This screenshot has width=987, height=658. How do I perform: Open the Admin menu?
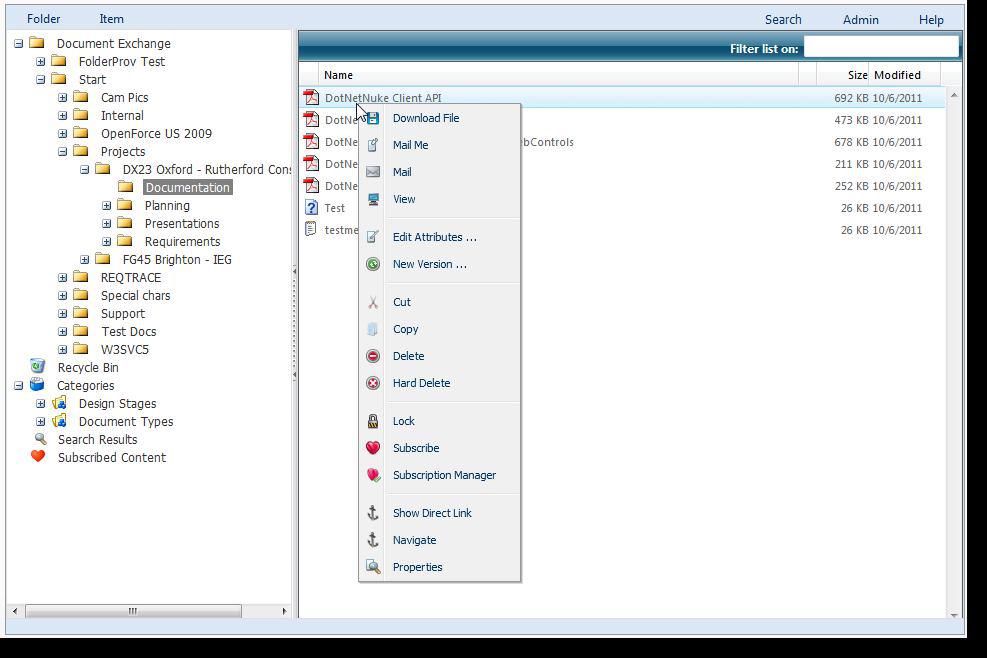[860, 19]
